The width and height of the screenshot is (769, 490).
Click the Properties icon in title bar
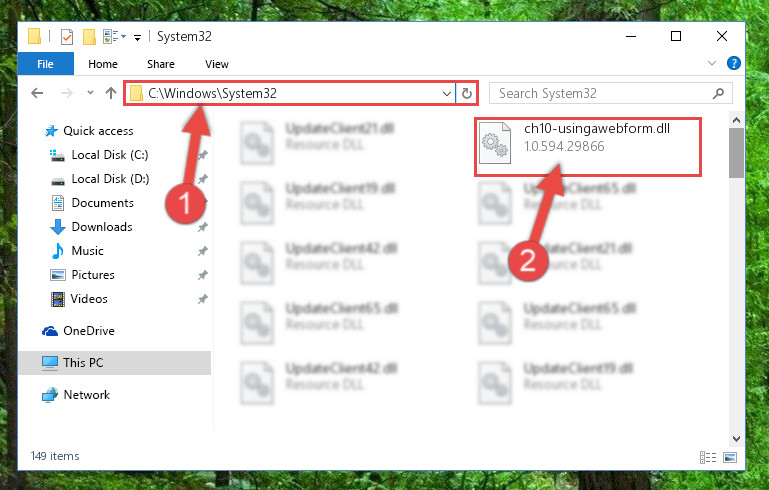click(x=67, y=37)
